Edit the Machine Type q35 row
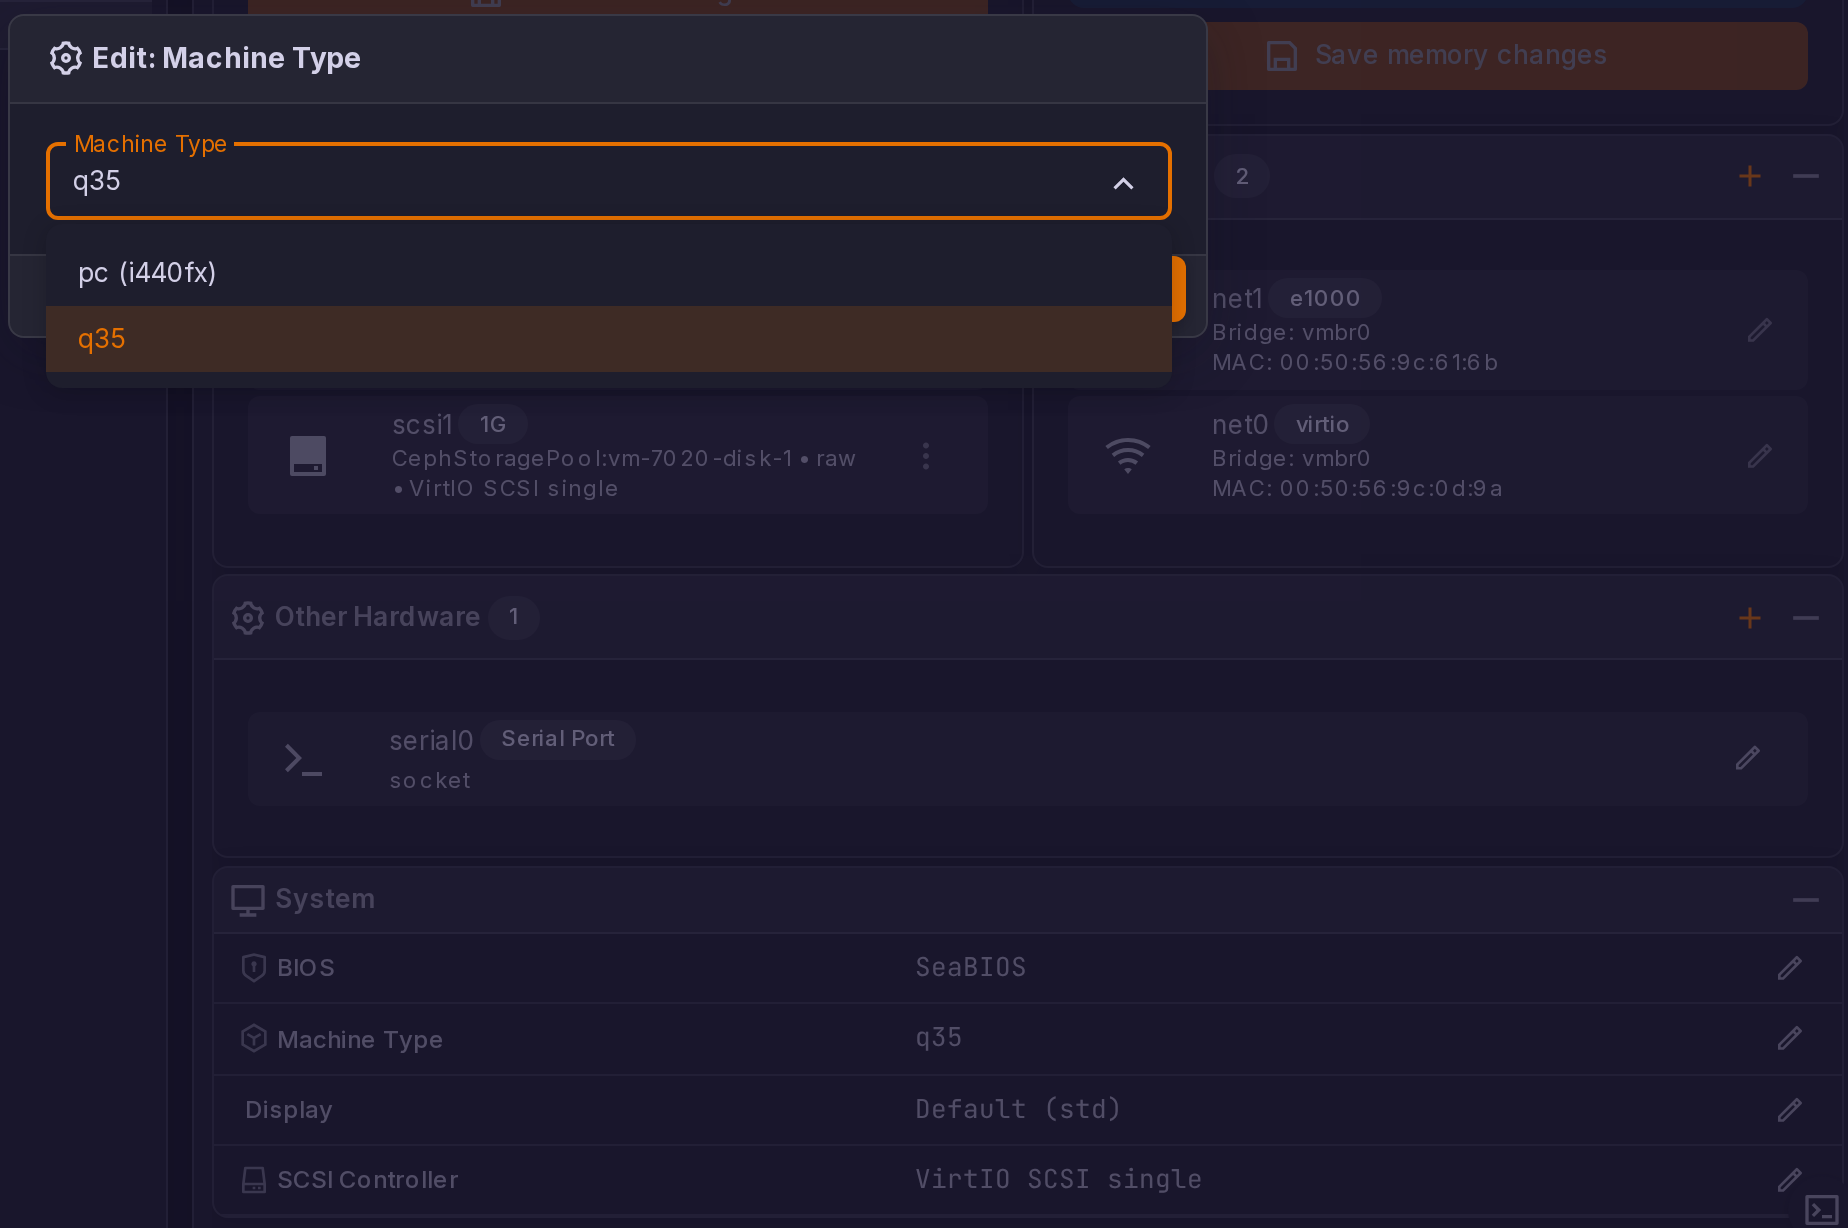This screenshot has width=1848, height=1228. (1789, 1038)
